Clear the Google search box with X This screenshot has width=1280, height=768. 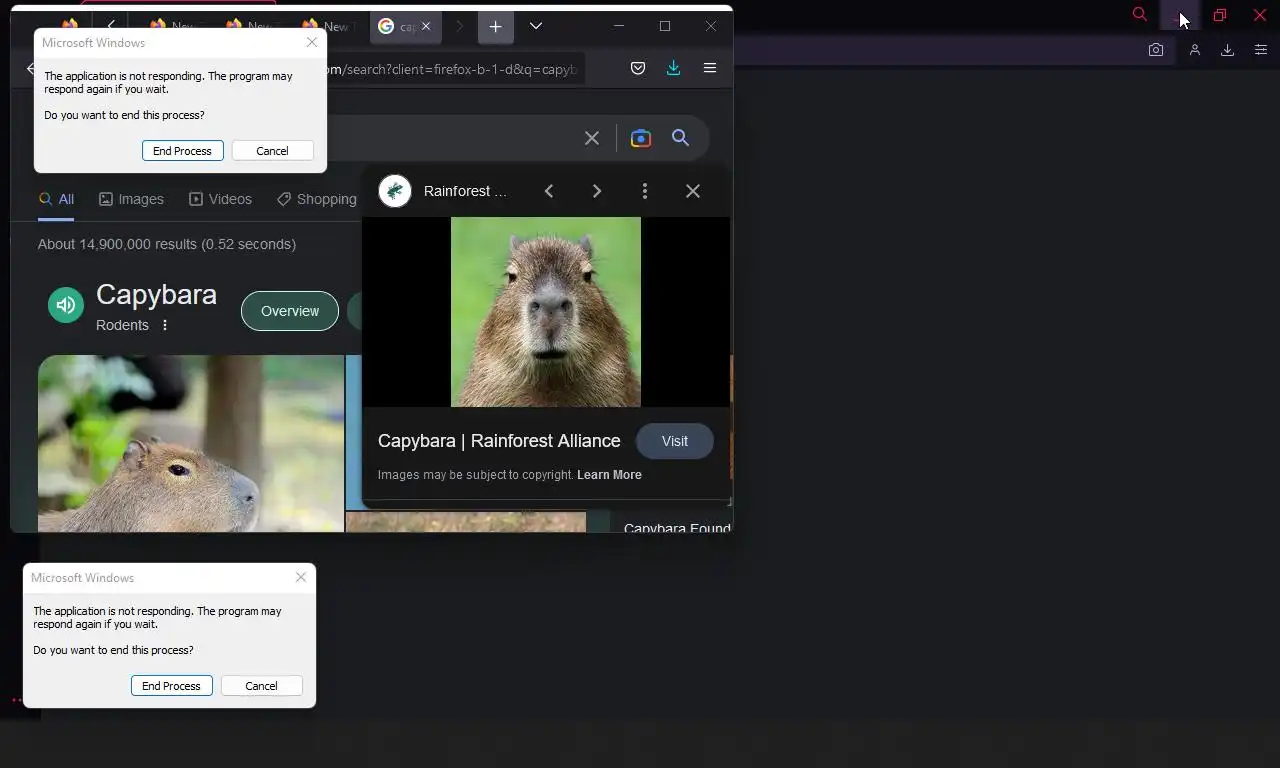tap(592, 138)
